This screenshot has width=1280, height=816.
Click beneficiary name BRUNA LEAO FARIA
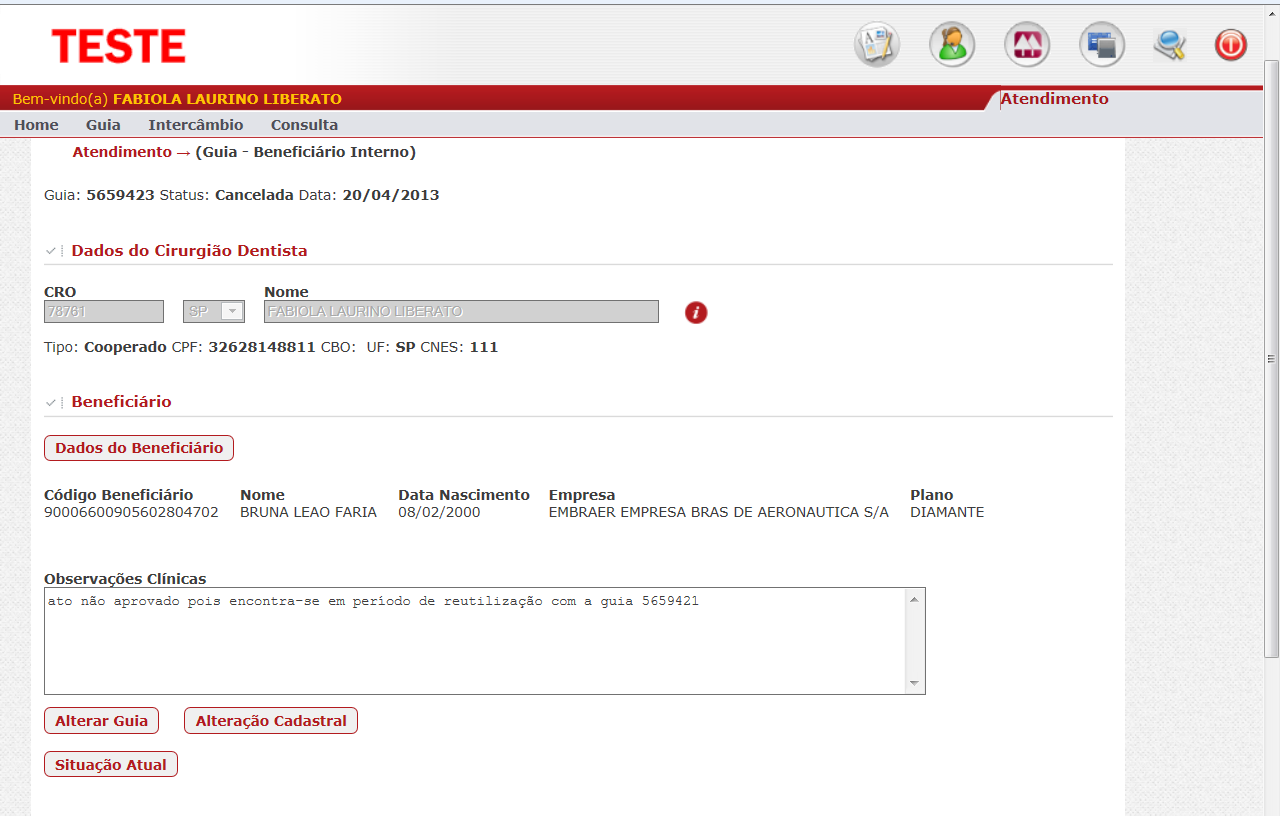coord(308,512)
